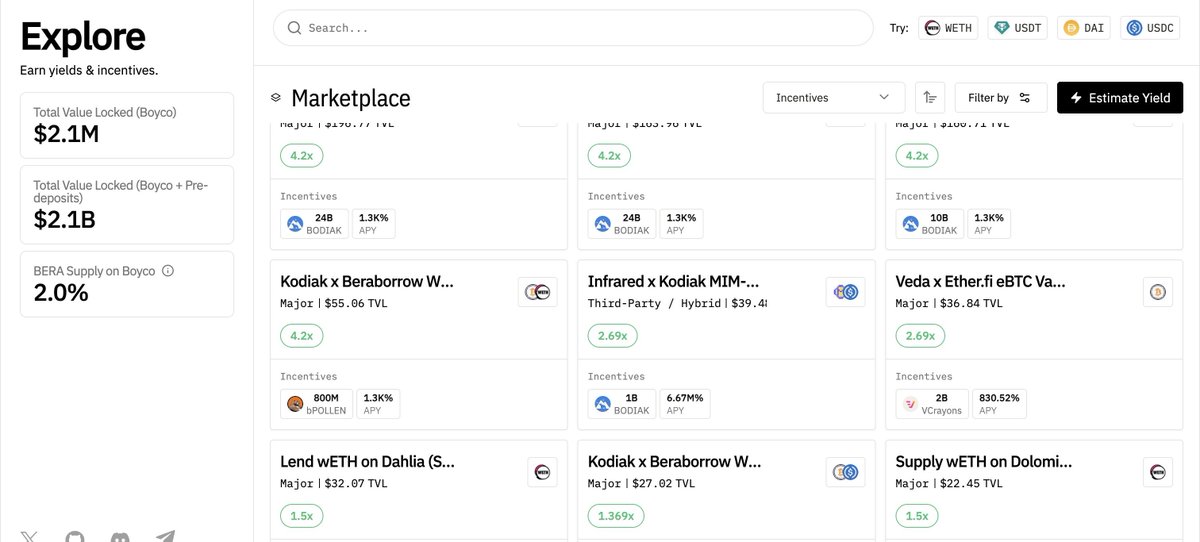Click the Telegram paper-plane icon
The width and height of the screenshot is (1200, 542).
point(165,537)
